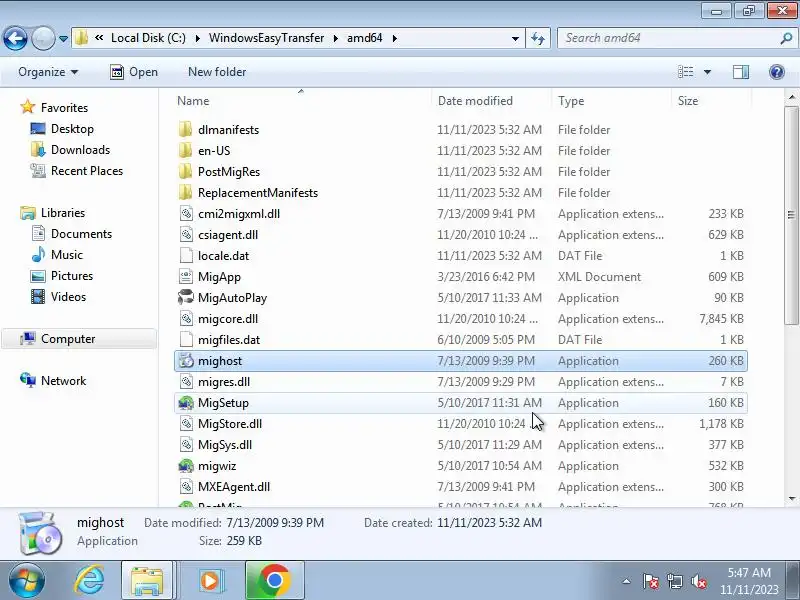Select Local Disk (C:) breadcrumb

tap(148, 38)
